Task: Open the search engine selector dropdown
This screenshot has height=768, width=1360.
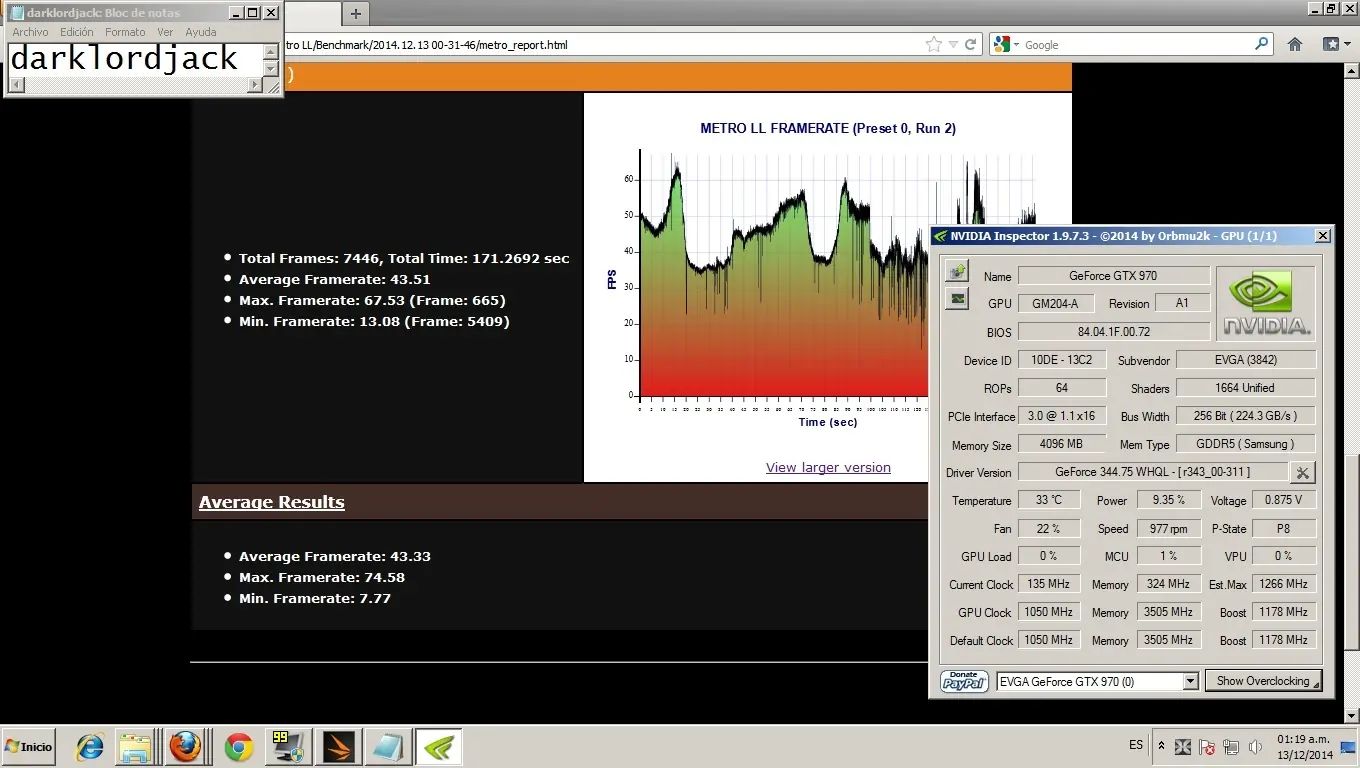Action: pyautogui.click(x=1005, y=44)
